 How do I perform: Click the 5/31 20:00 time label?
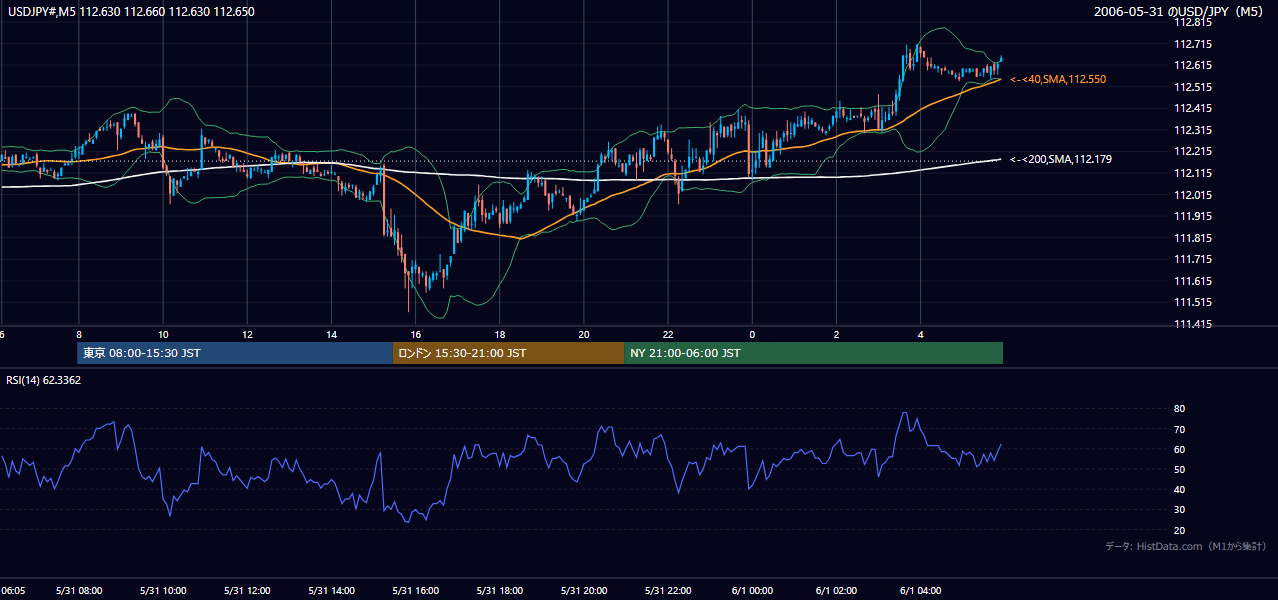(585, 591)
